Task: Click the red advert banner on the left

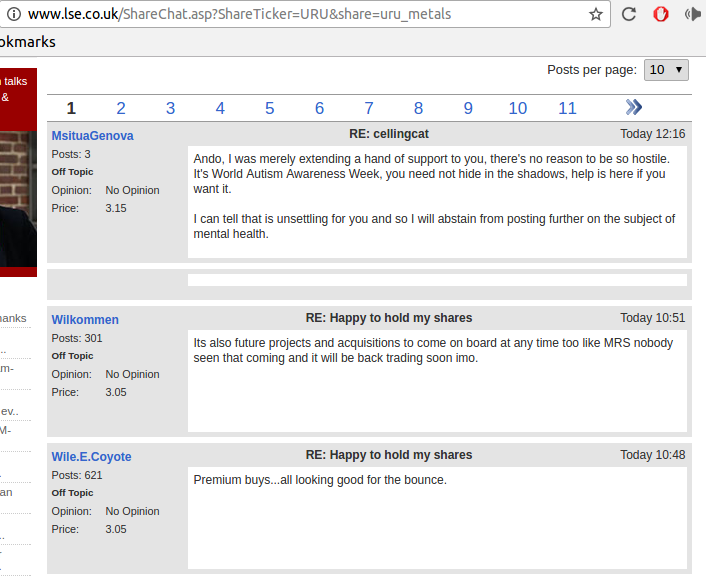Action: pos(18,172)
